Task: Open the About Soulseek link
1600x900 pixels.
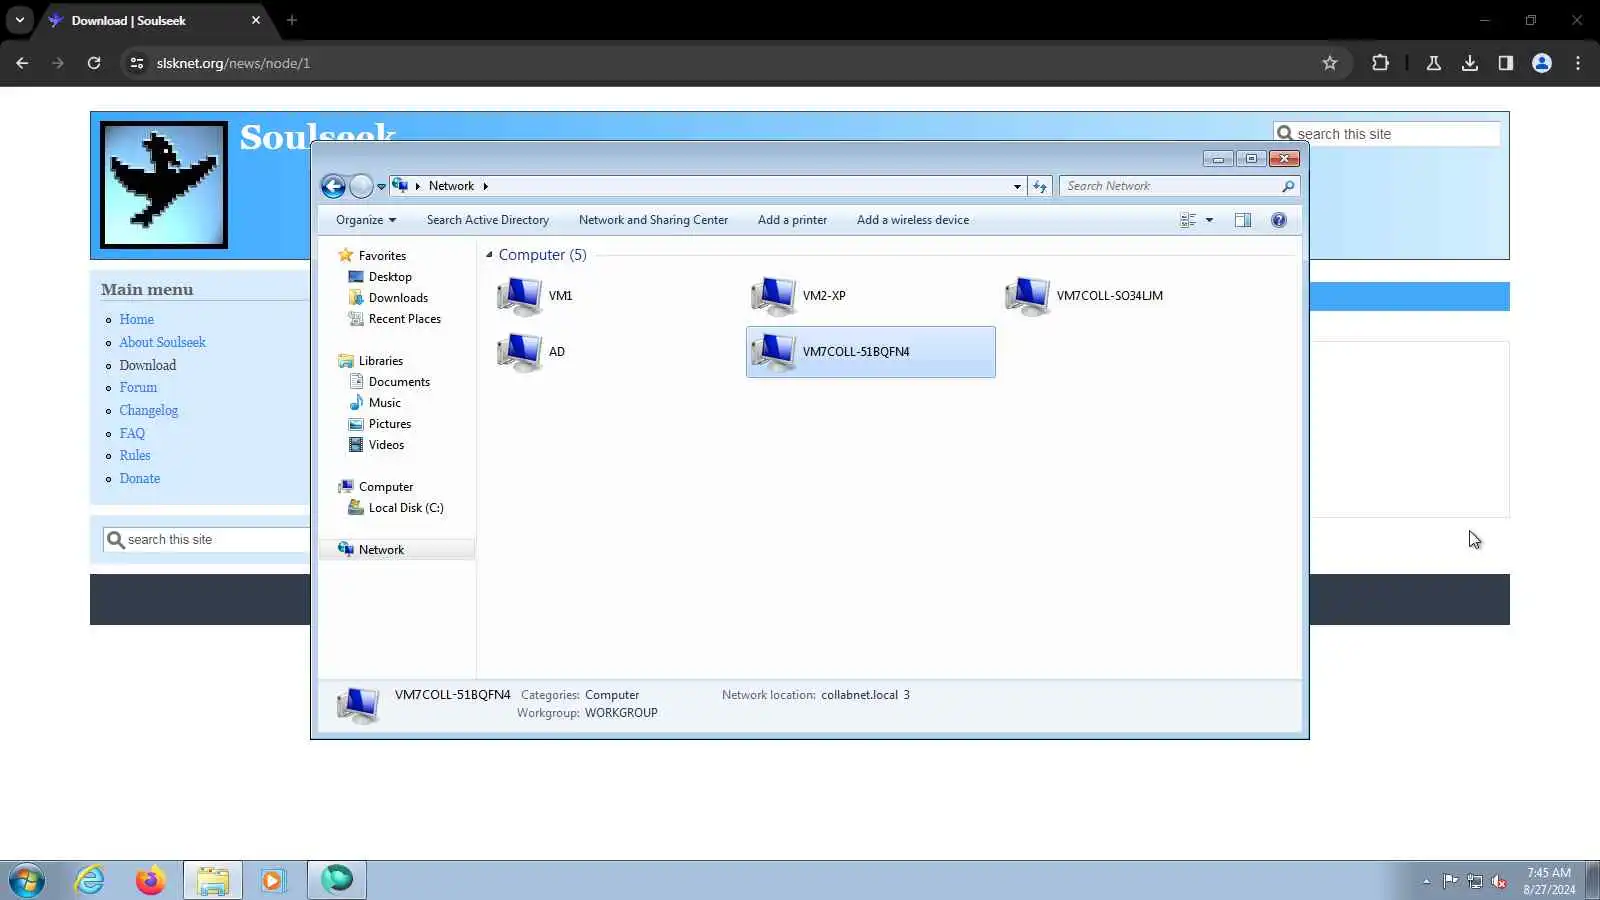Action: [162, 342]
